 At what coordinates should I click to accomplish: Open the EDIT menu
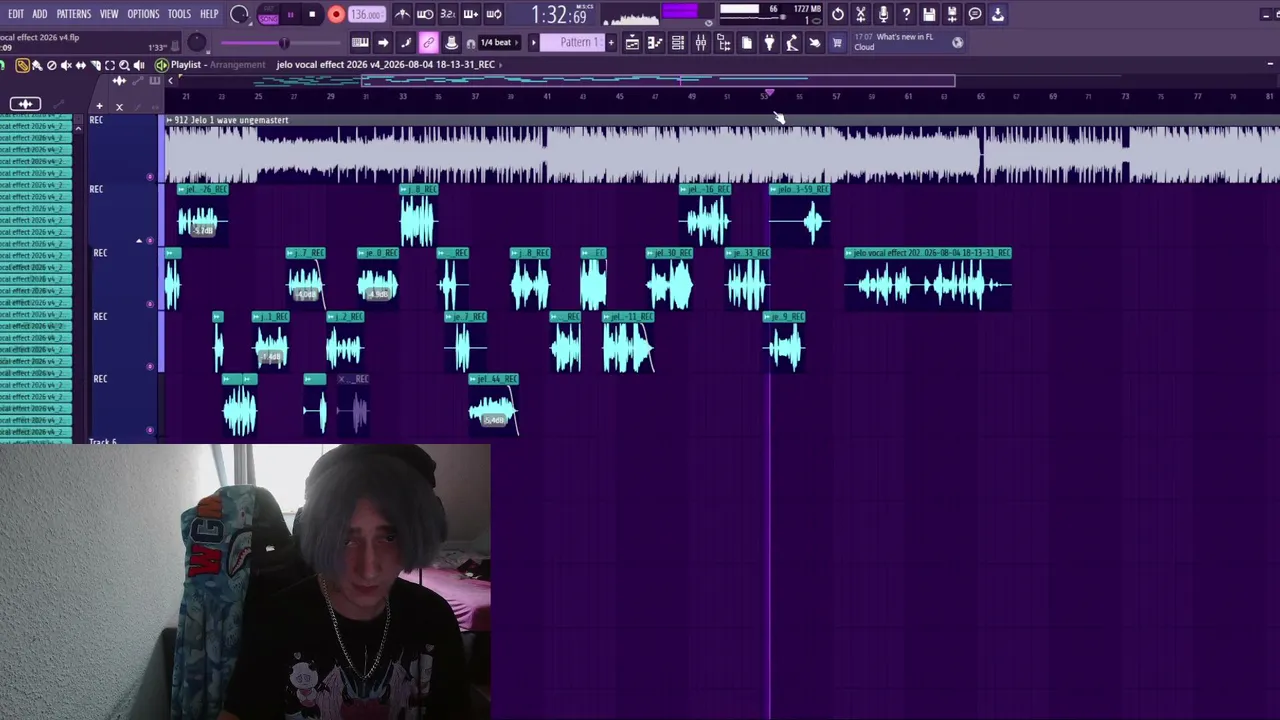click(16, 14)
